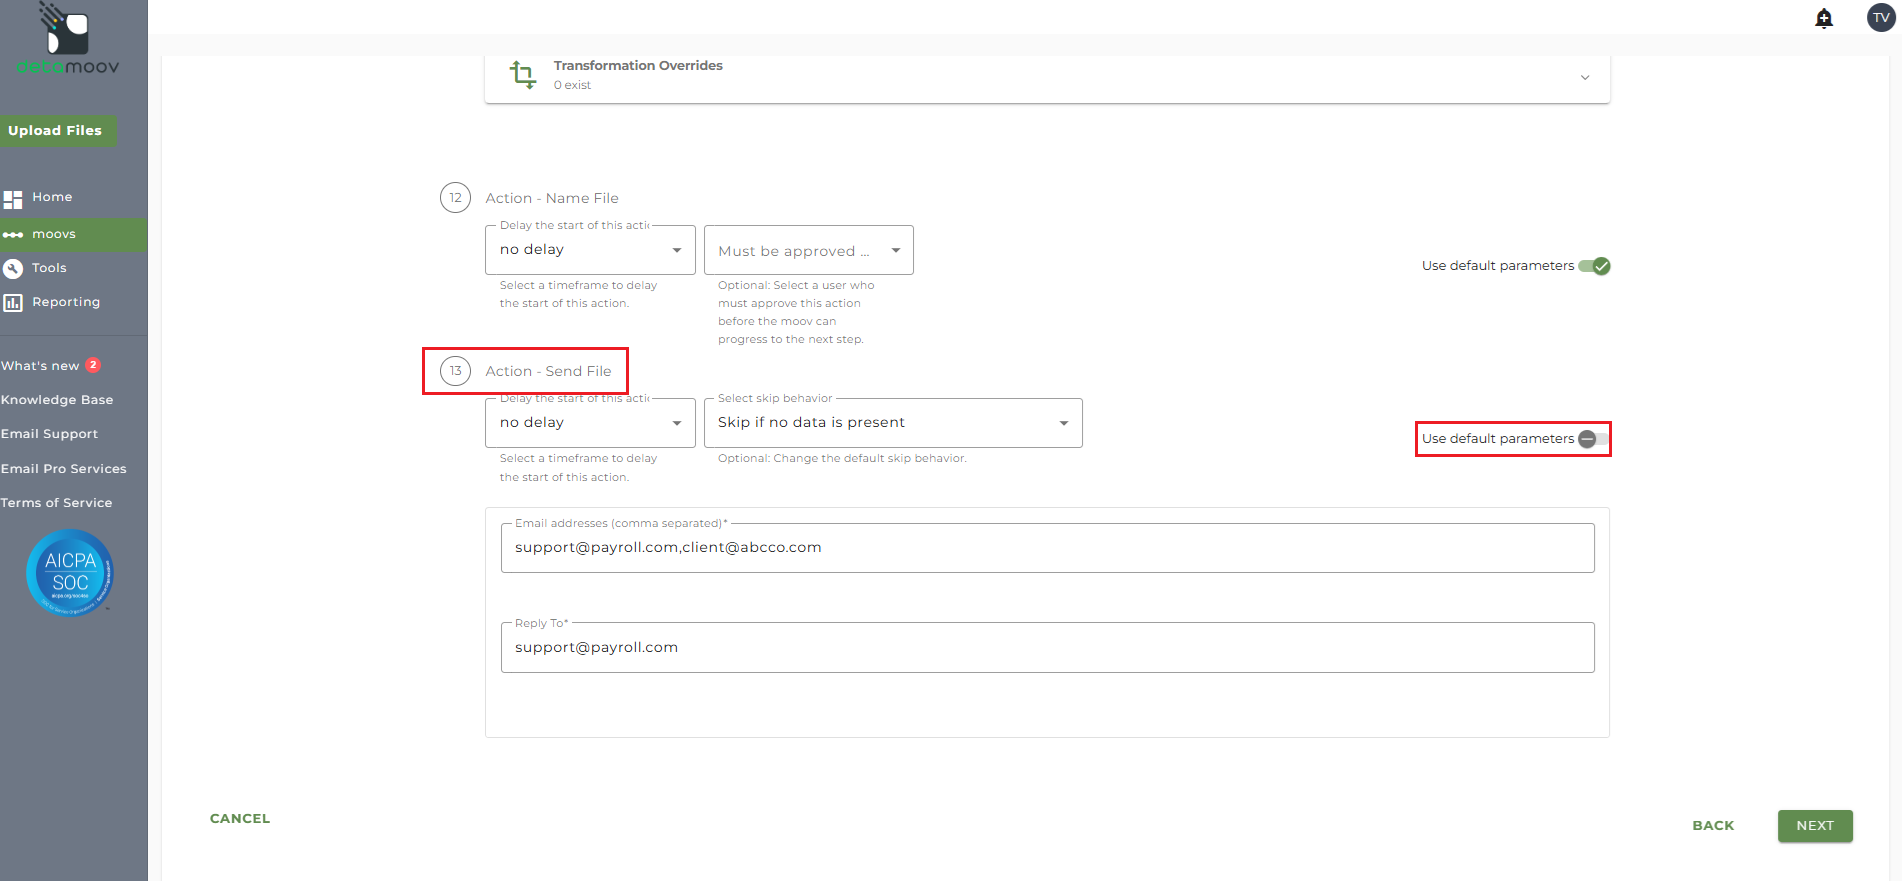
Task: Click the Home dashboard icon
Action: (13, 199)
